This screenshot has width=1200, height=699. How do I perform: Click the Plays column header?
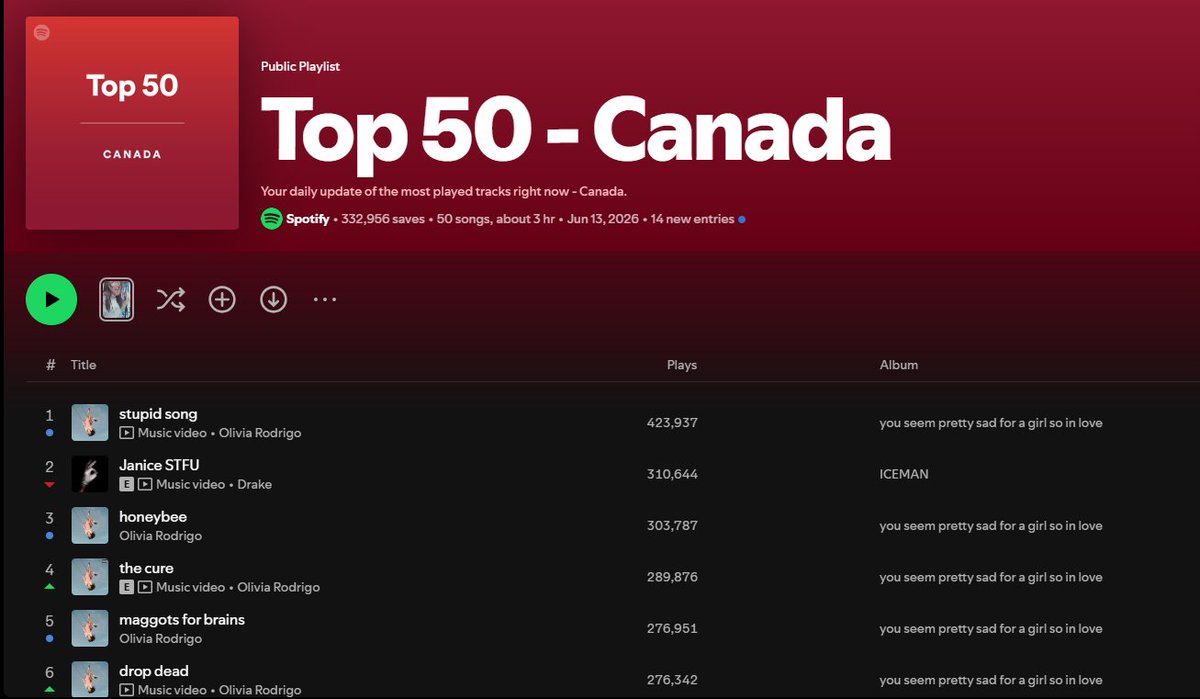click(x=682, y=365)
